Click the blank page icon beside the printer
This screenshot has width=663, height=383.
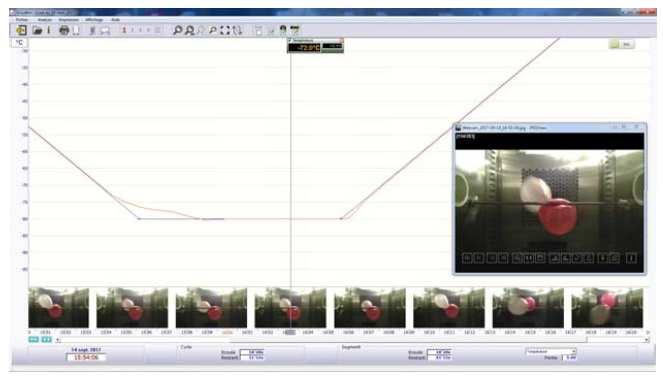click(x=76, y=30)
